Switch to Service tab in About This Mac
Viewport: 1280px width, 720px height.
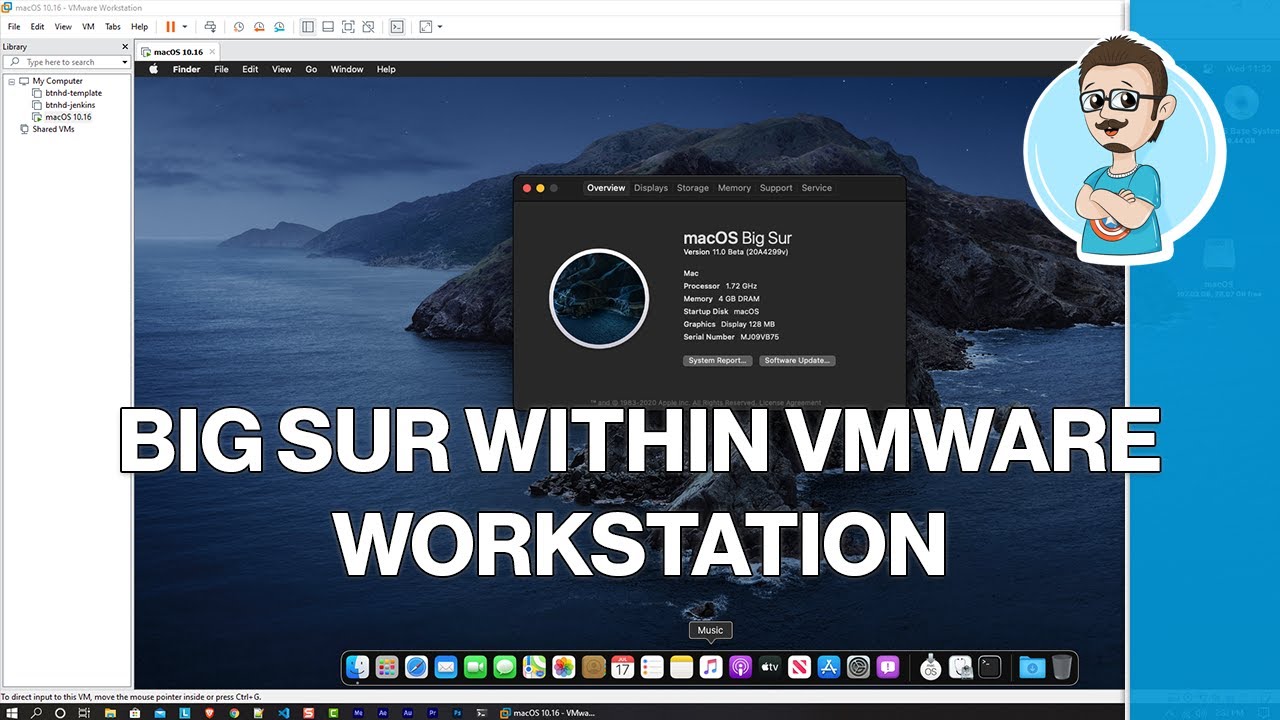817,188
